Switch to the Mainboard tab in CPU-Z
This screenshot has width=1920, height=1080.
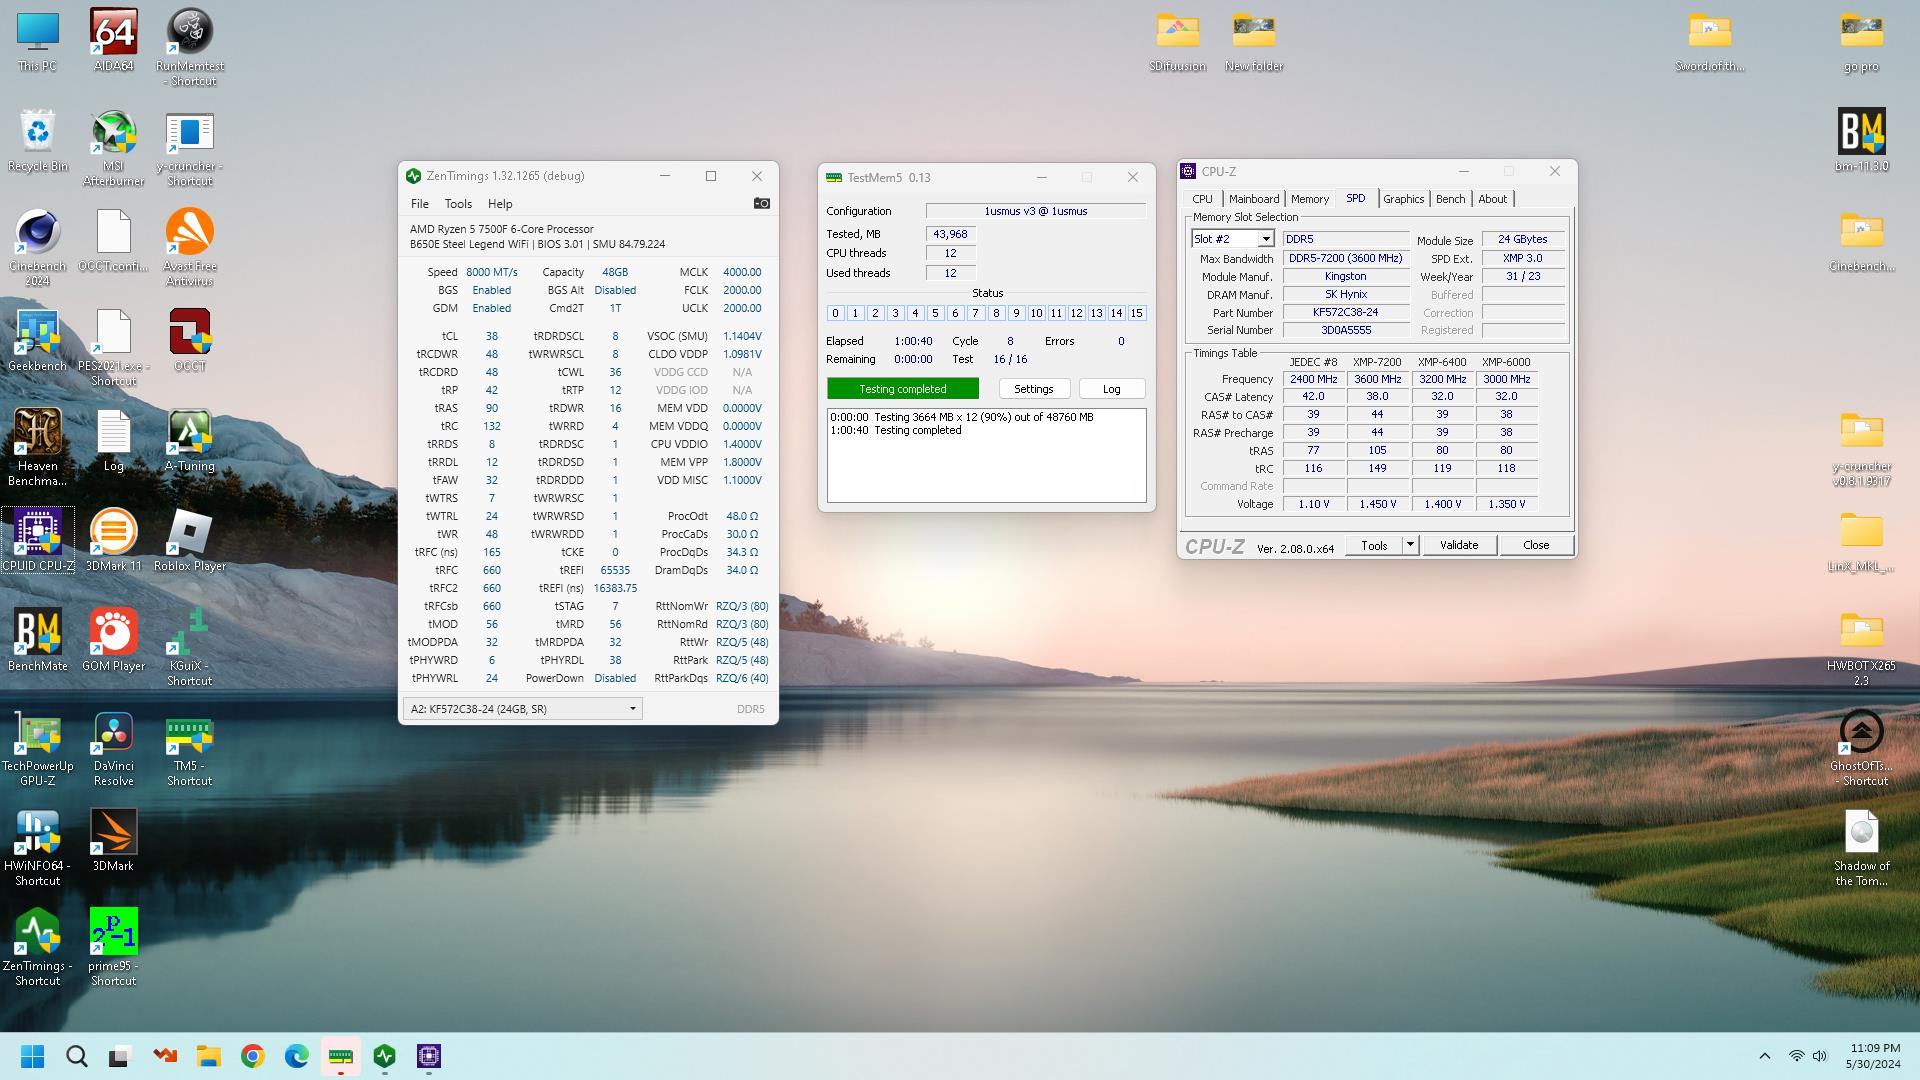[x=1254, y=199]
